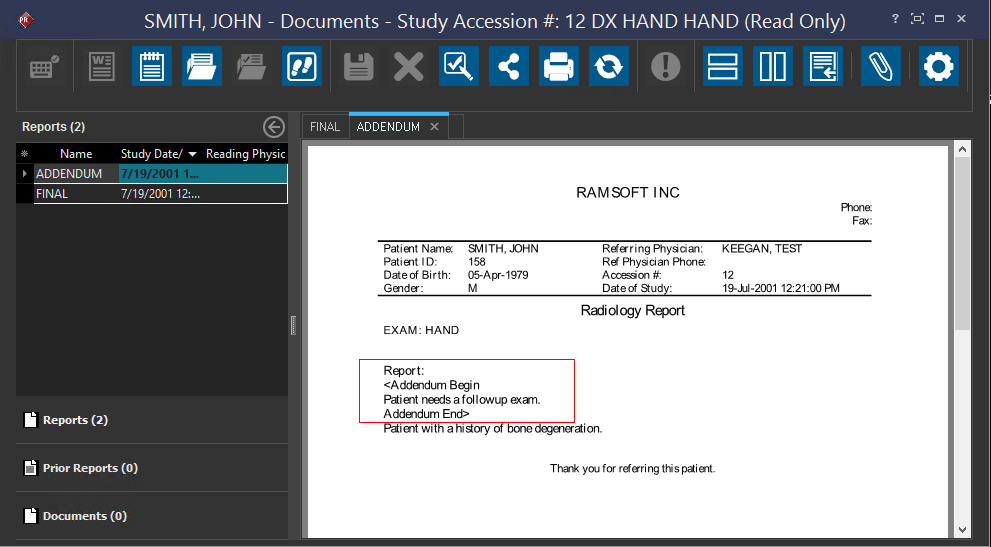Expand the Documents (0) section
This screenshot has width=991, height=547.
(x=84, y=516)
